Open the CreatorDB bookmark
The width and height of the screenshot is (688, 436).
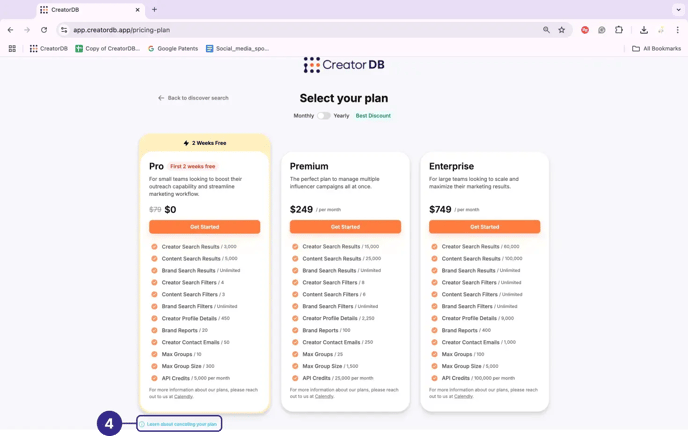coord(49,49)
